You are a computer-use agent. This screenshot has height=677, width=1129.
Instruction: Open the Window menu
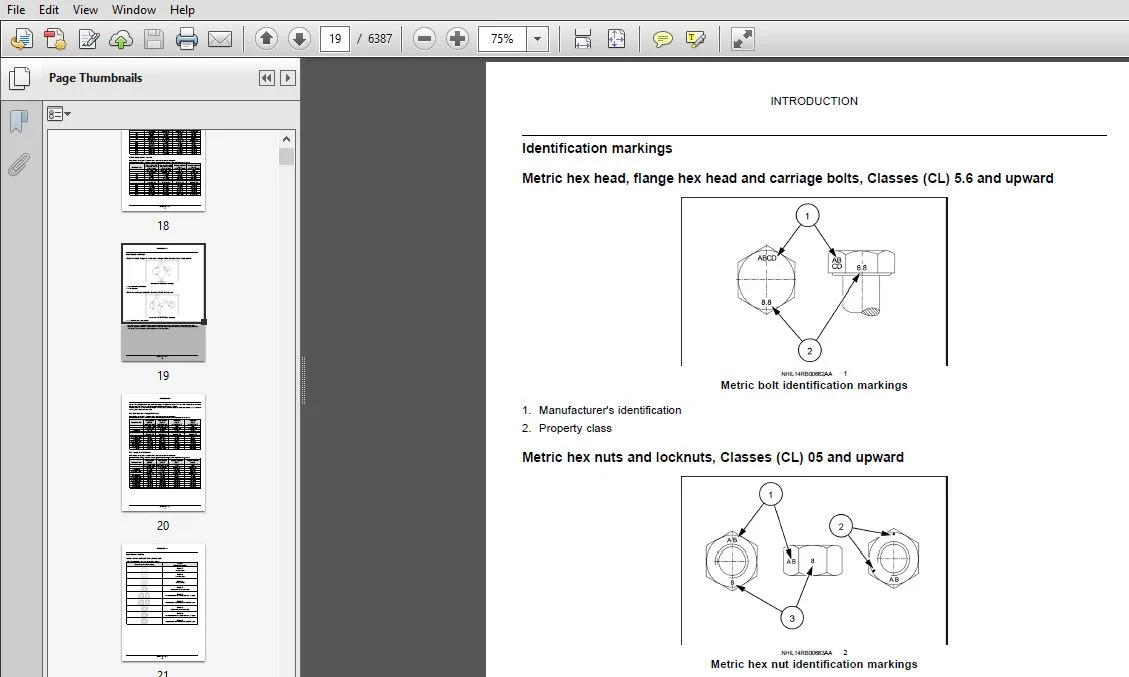click(134, 9)
